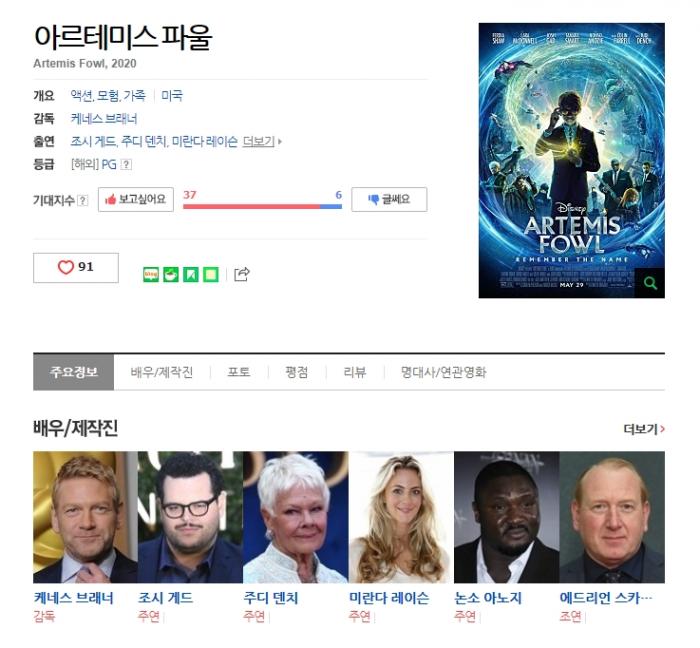
Task: Open 조시 게드 actor photo thumbnail
Action: (190, 517)
